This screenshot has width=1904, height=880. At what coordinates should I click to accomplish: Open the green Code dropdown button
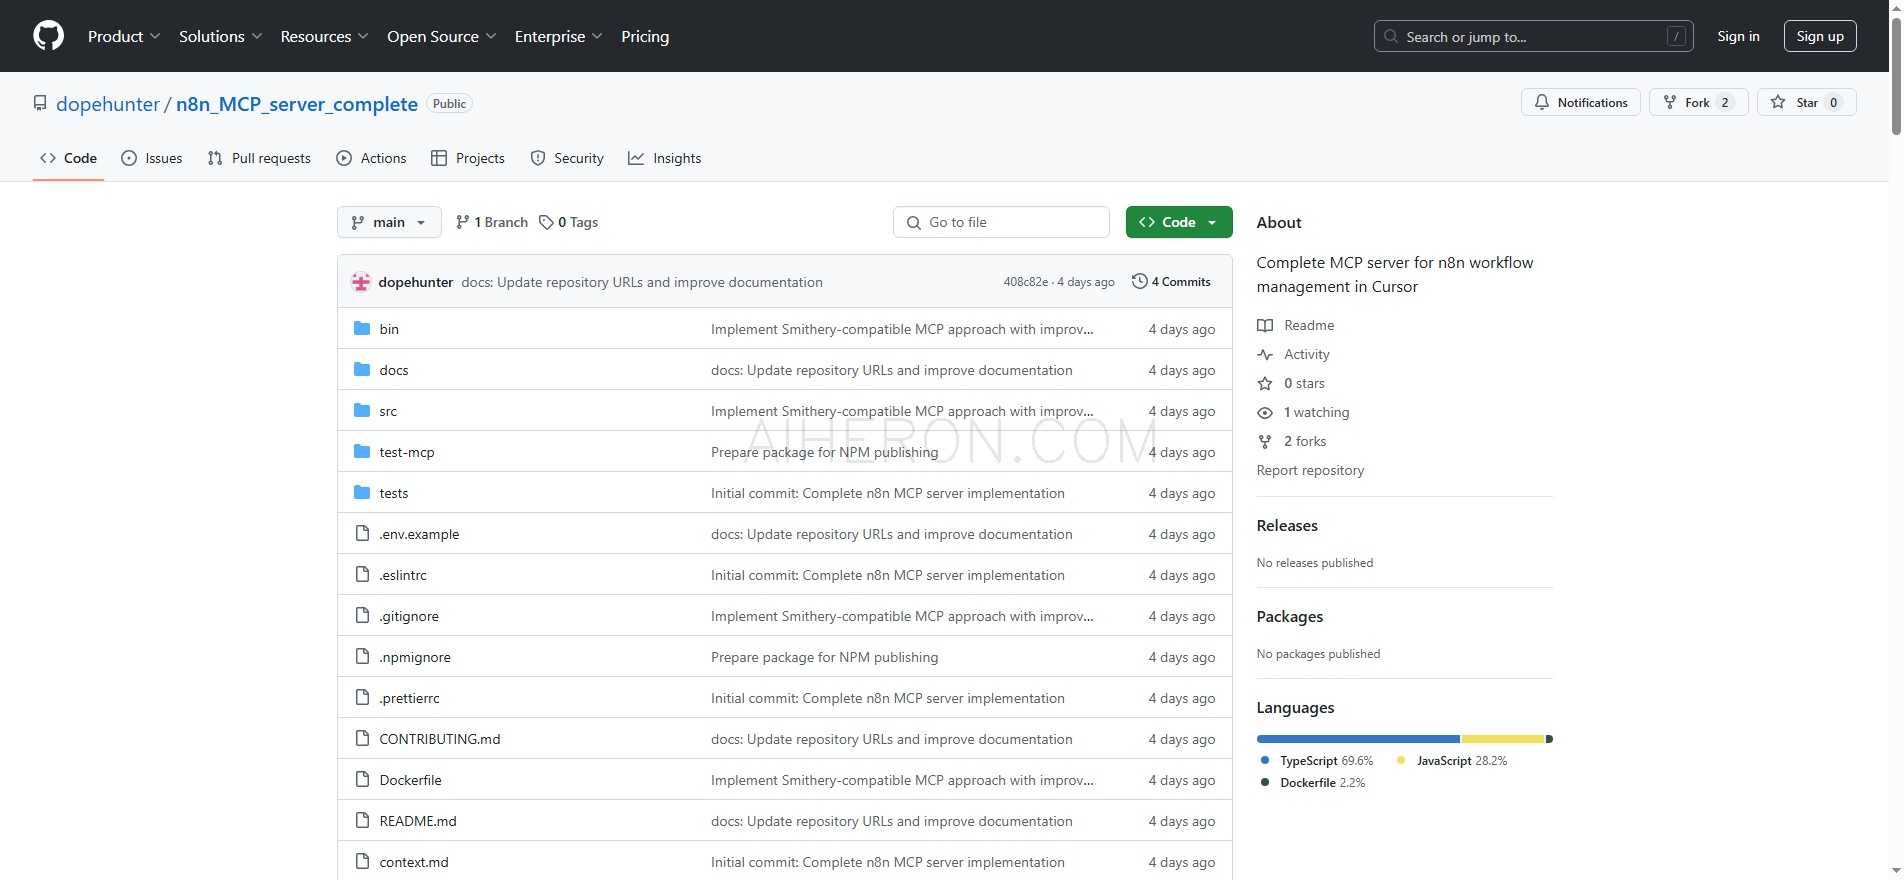[1179, 222]
